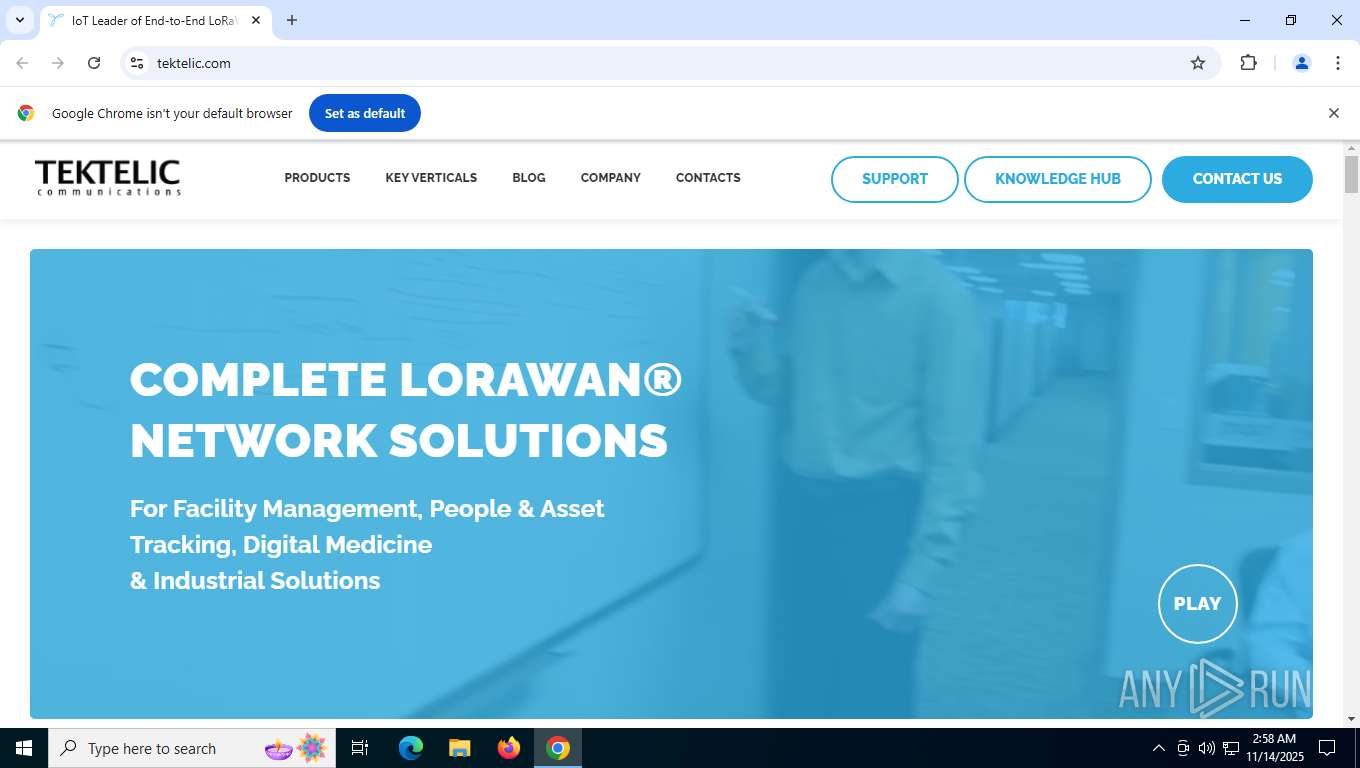Dismiss the default browser notification bar
This screenshot has height=768, width=1360.
click(x=1333, y=113)
